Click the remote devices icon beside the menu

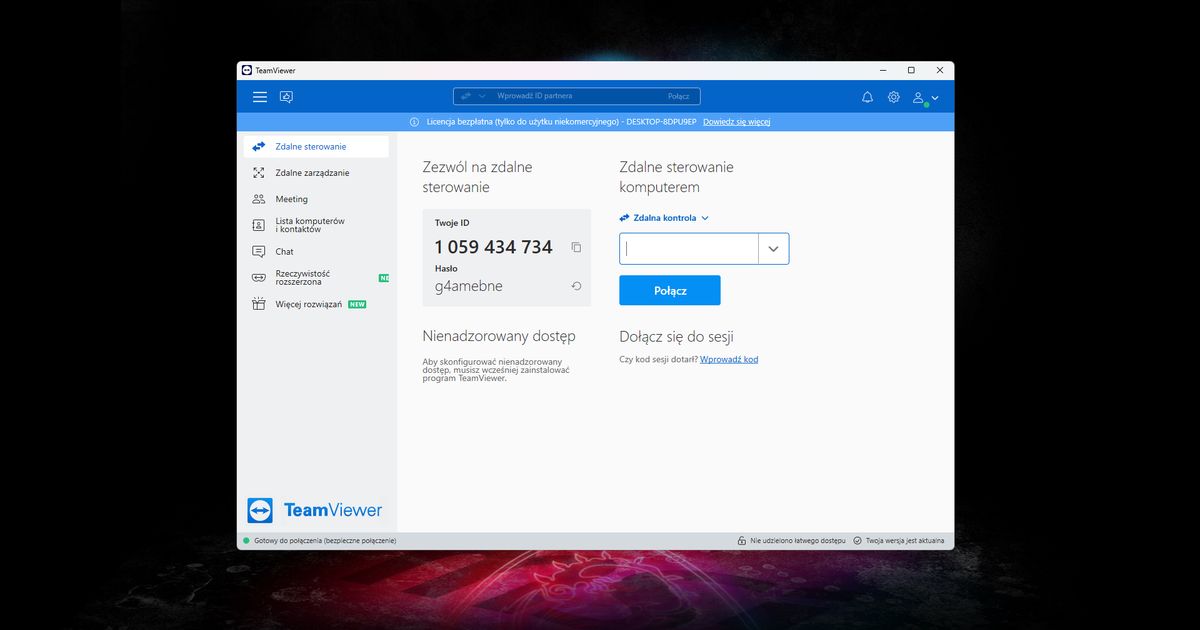click(x=286, y=96)
